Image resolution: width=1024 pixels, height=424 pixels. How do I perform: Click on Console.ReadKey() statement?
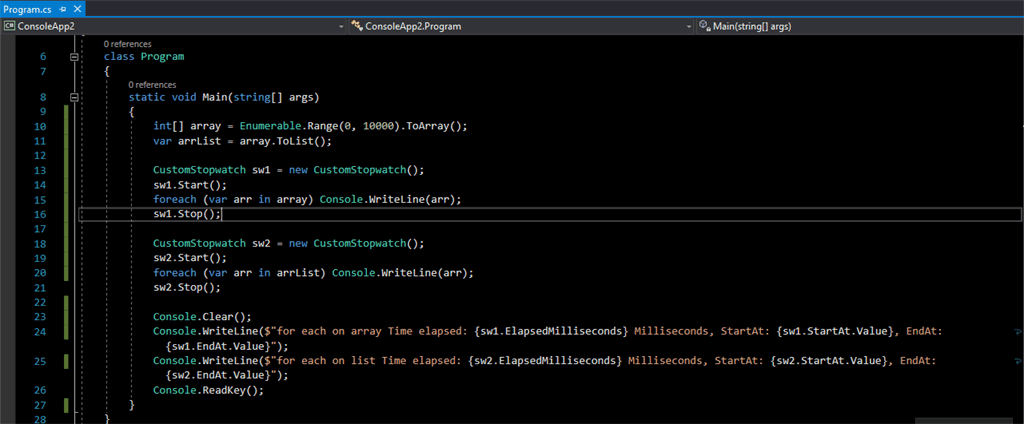click(208, 390)
